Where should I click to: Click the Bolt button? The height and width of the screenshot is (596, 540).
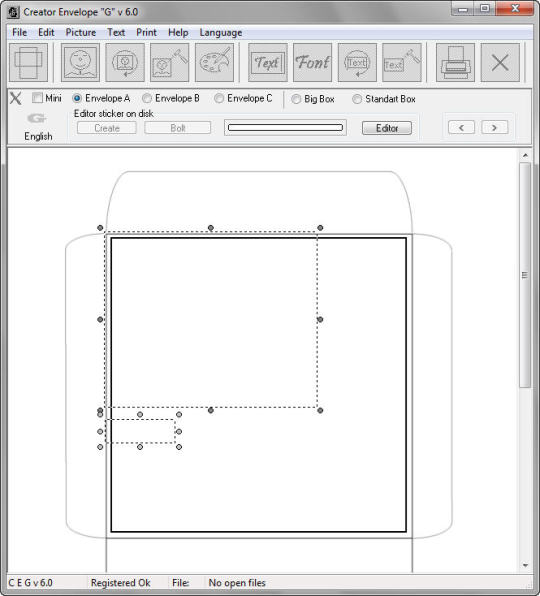177,128
